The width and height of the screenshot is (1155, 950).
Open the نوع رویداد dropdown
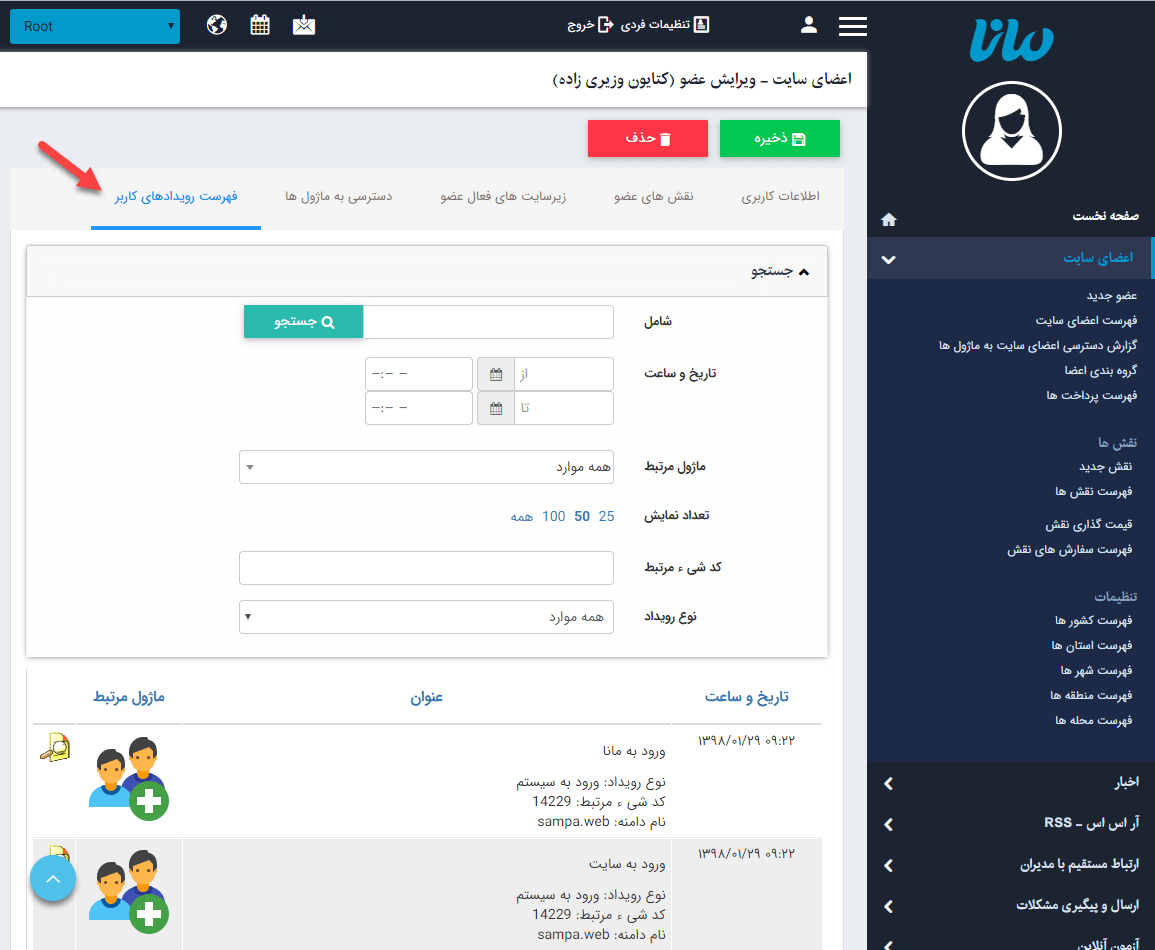[x=426, y=617]
